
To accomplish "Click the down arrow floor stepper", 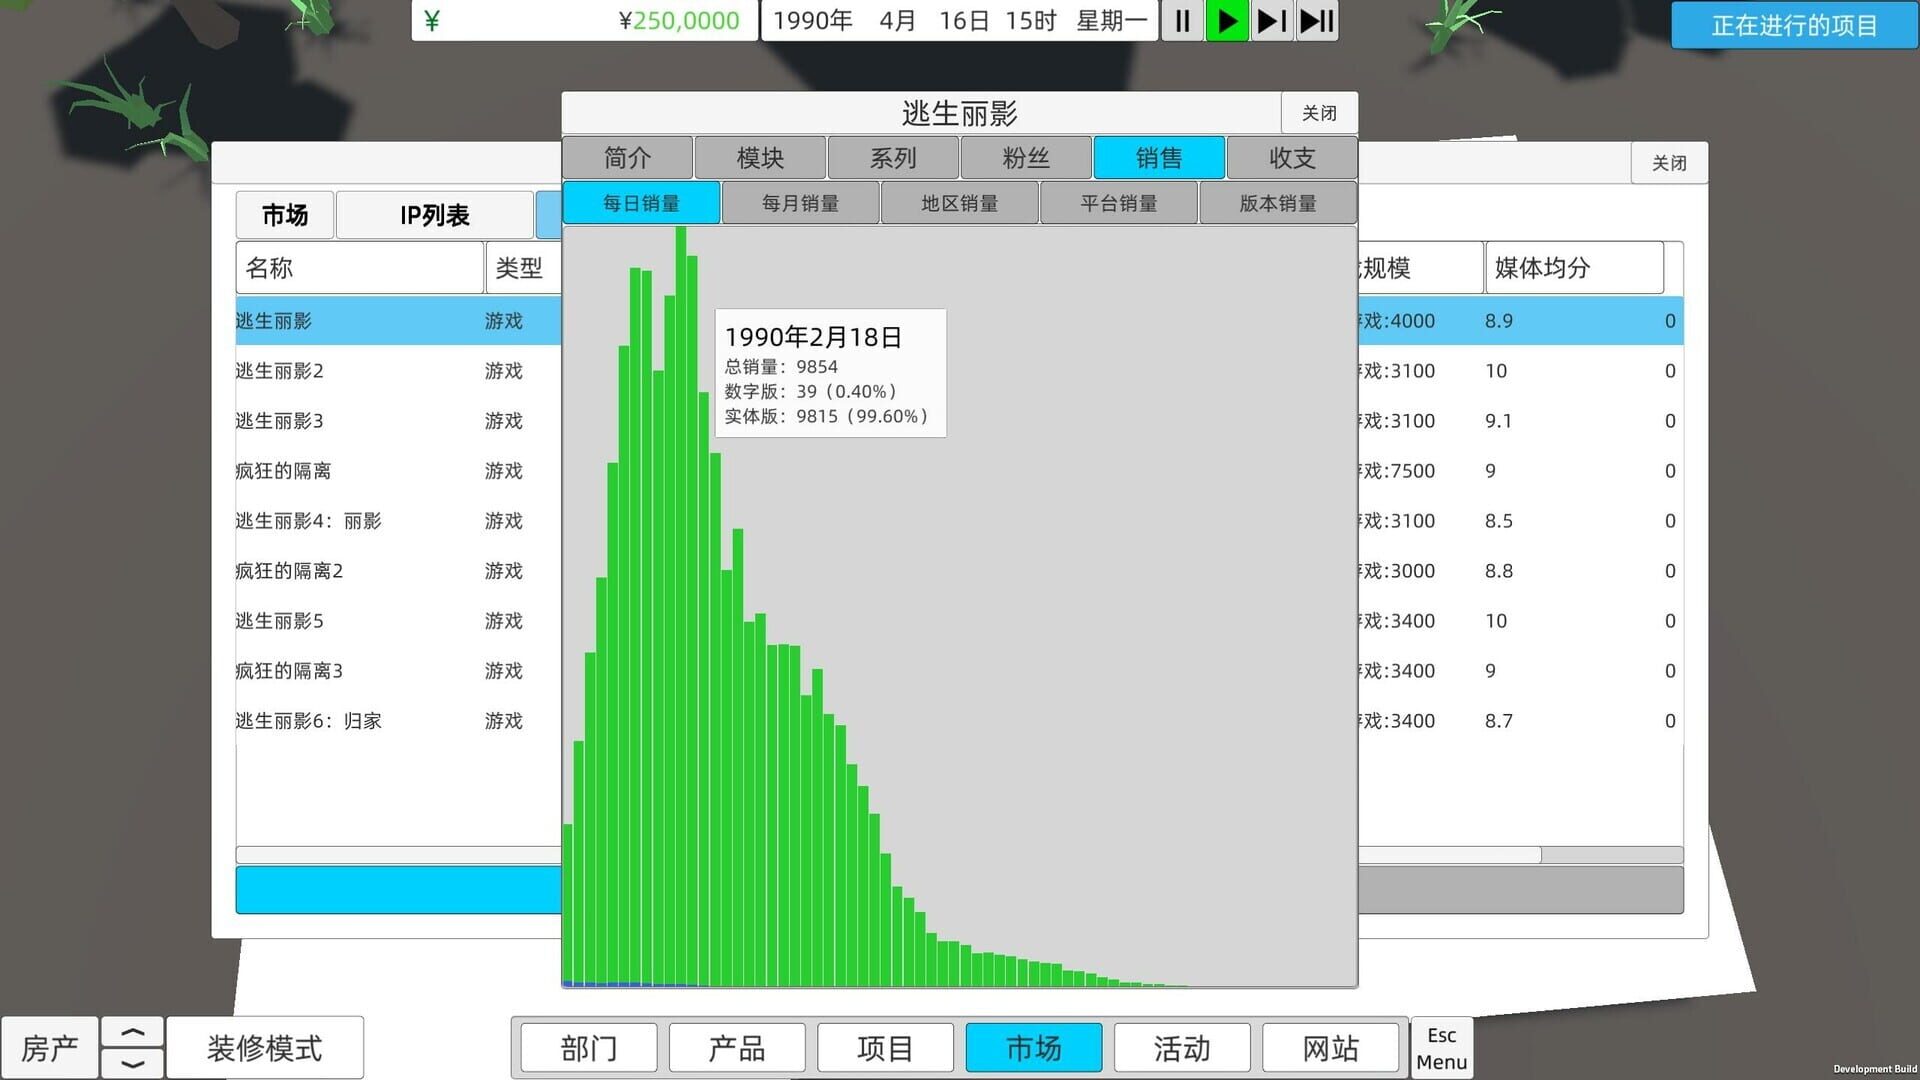I will [133, 1064].
